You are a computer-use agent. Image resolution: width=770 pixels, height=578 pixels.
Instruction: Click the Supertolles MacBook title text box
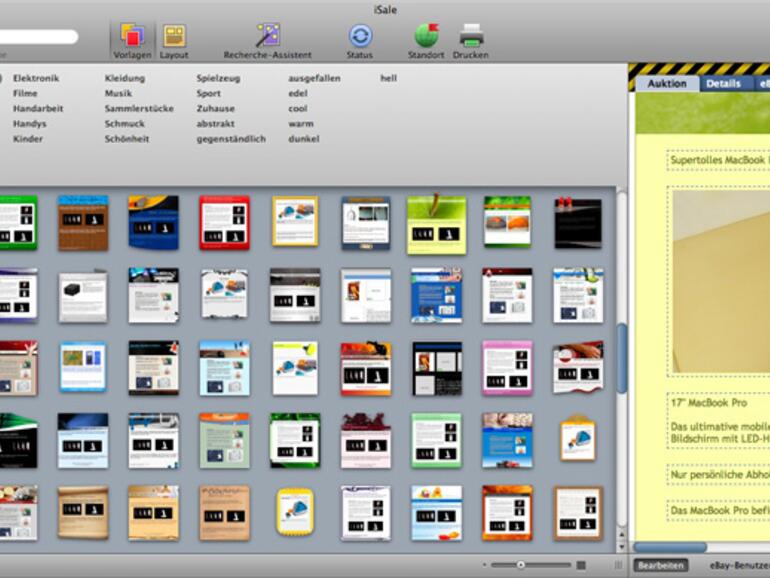pos(717,160)
